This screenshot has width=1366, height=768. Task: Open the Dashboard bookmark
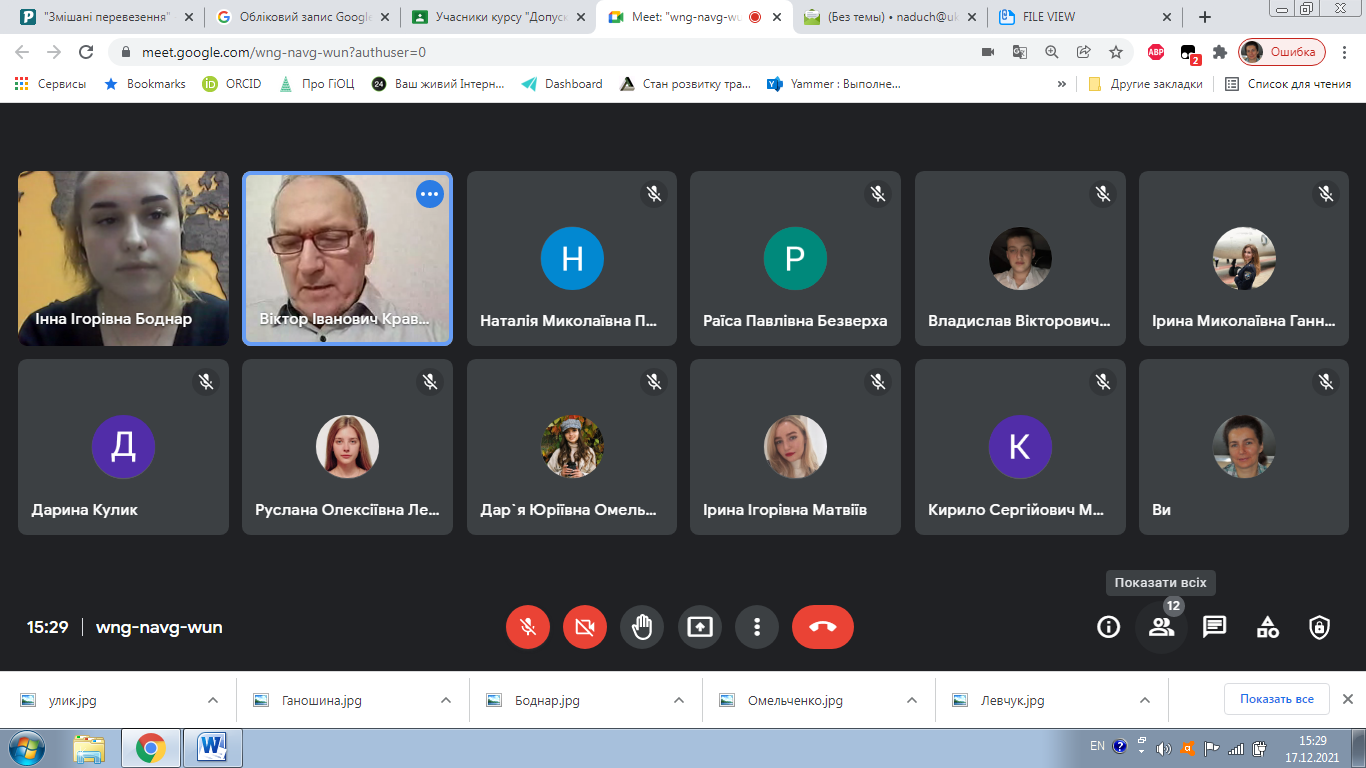562,84
